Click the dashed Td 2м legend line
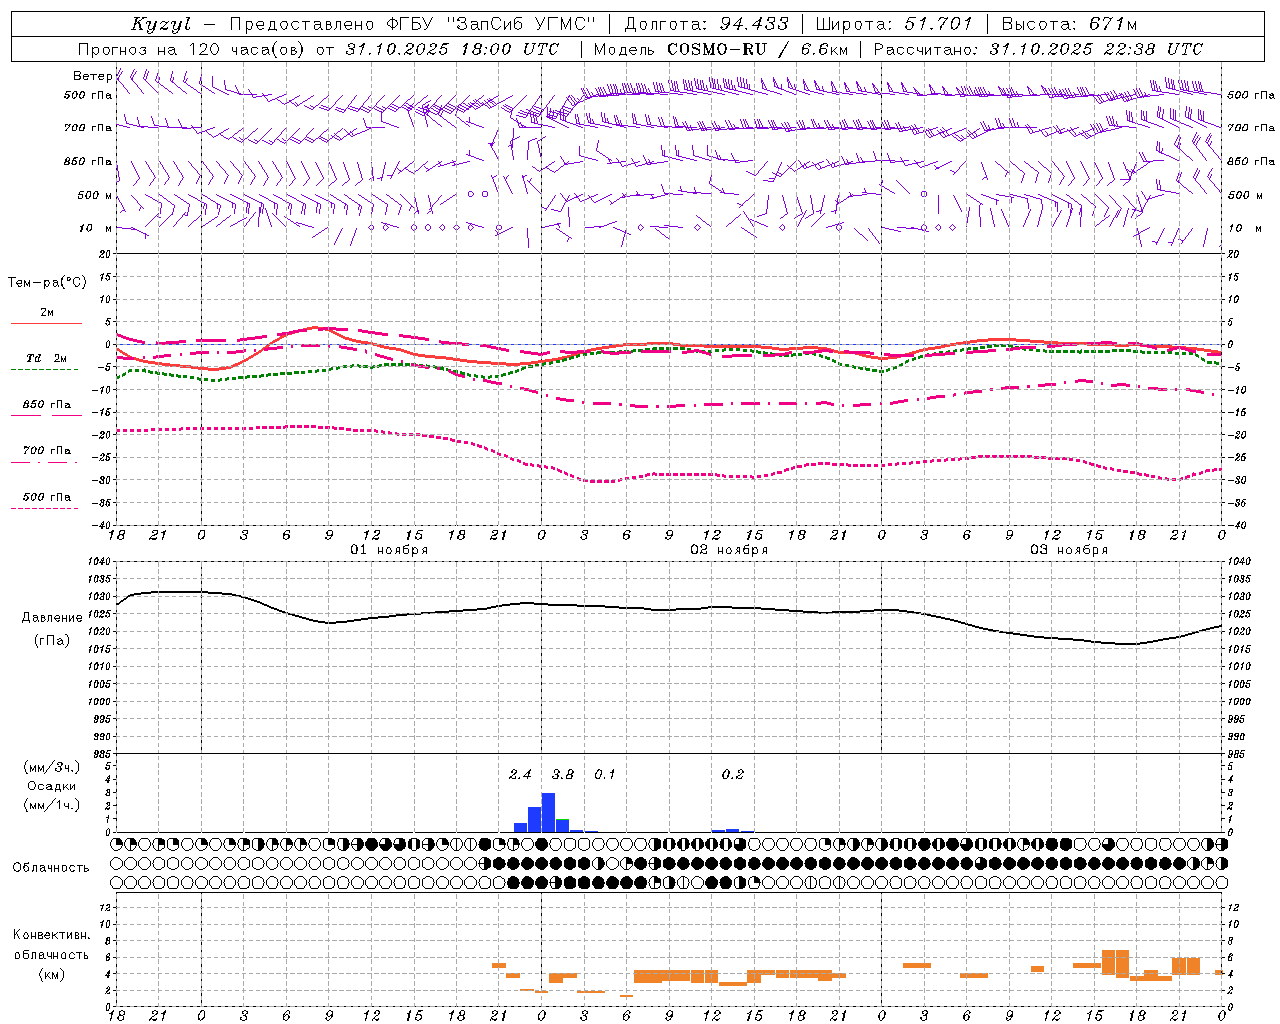 (x=44, y=369)
